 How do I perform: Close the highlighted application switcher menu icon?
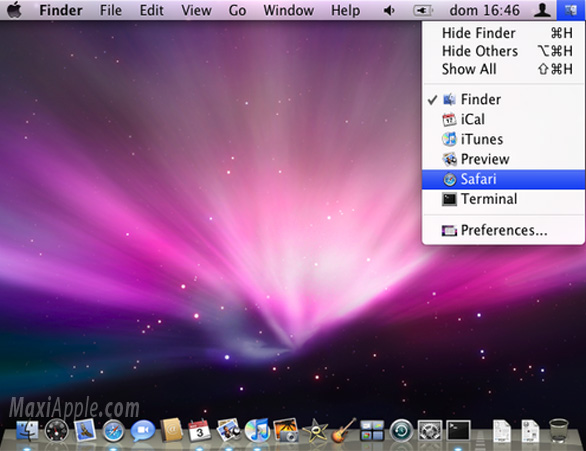571,10
